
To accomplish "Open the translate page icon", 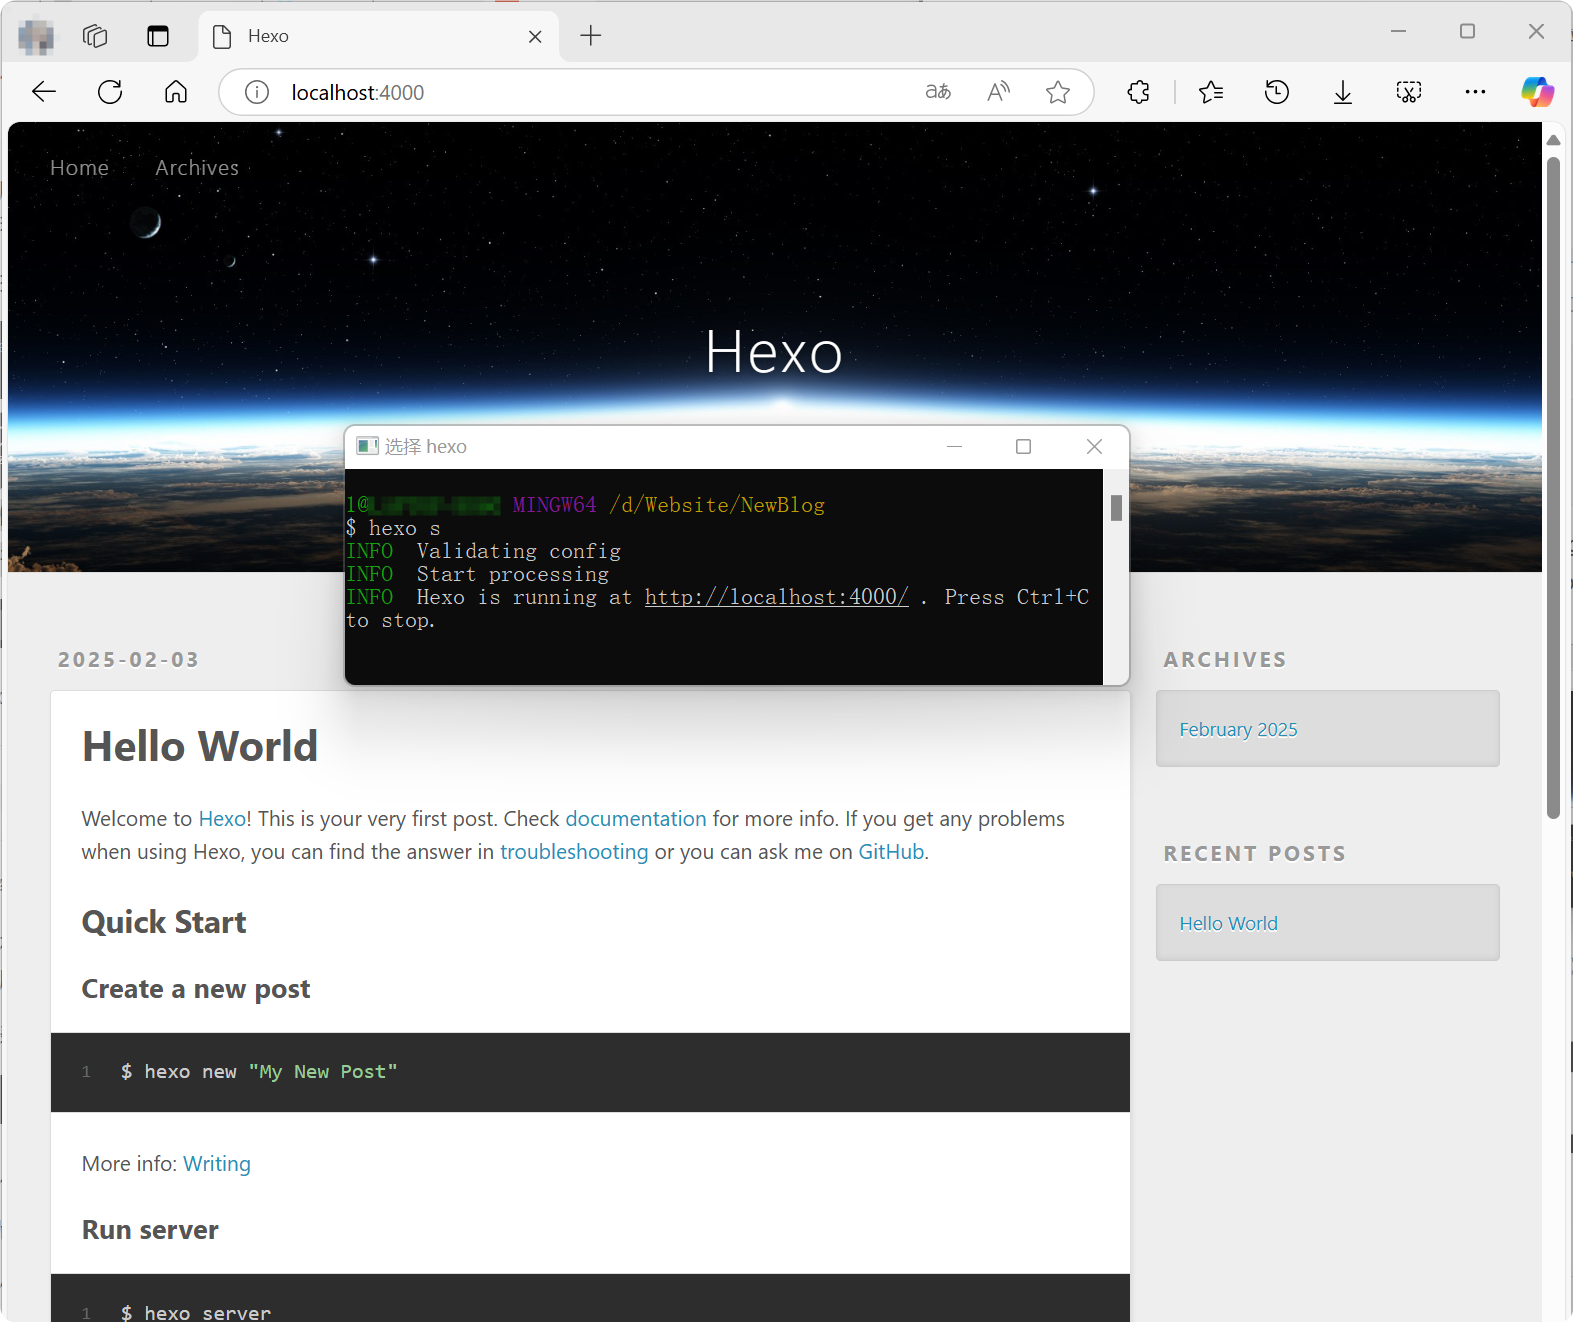I will pyautogui.click(x=938, y=92).
